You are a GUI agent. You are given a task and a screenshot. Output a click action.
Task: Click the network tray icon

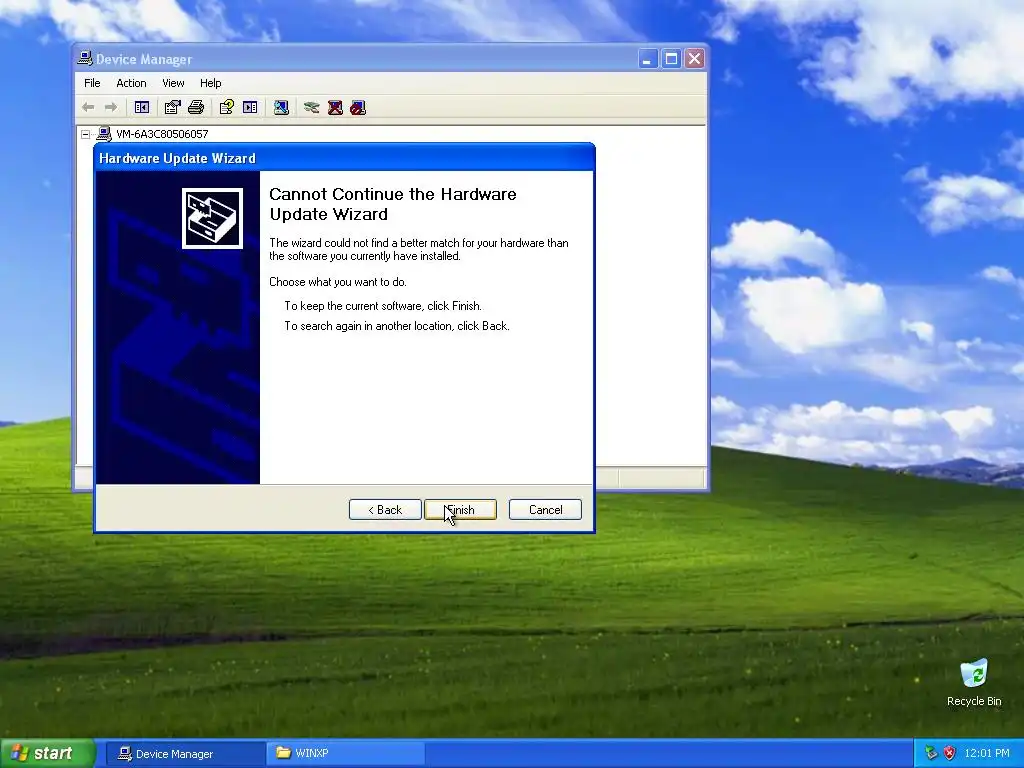(x=931, y=753)
